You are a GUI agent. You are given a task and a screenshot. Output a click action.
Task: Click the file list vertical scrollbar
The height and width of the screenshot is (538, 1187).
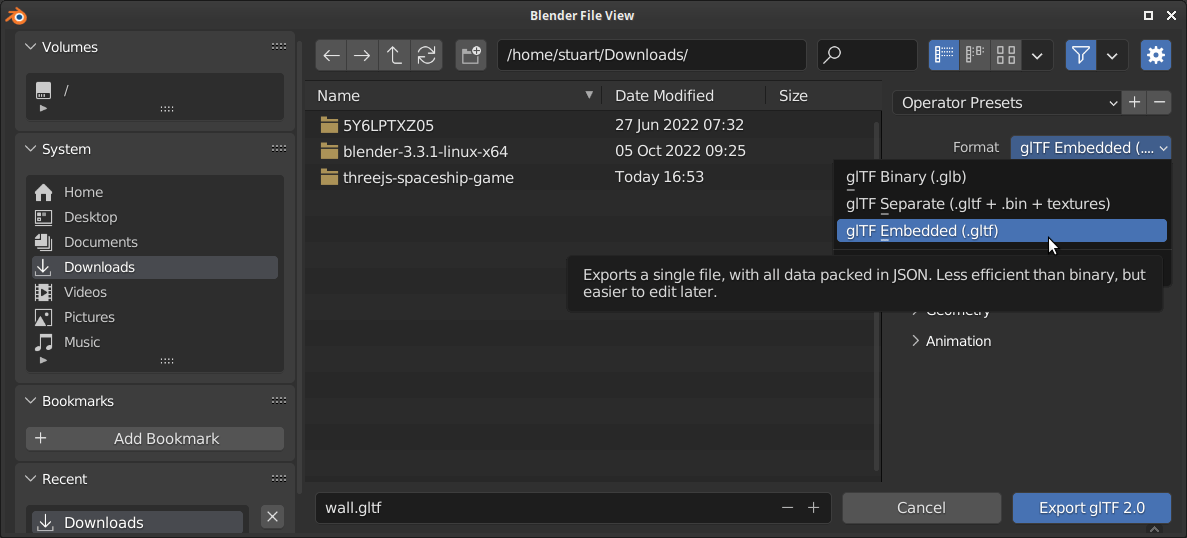[878, 295]
